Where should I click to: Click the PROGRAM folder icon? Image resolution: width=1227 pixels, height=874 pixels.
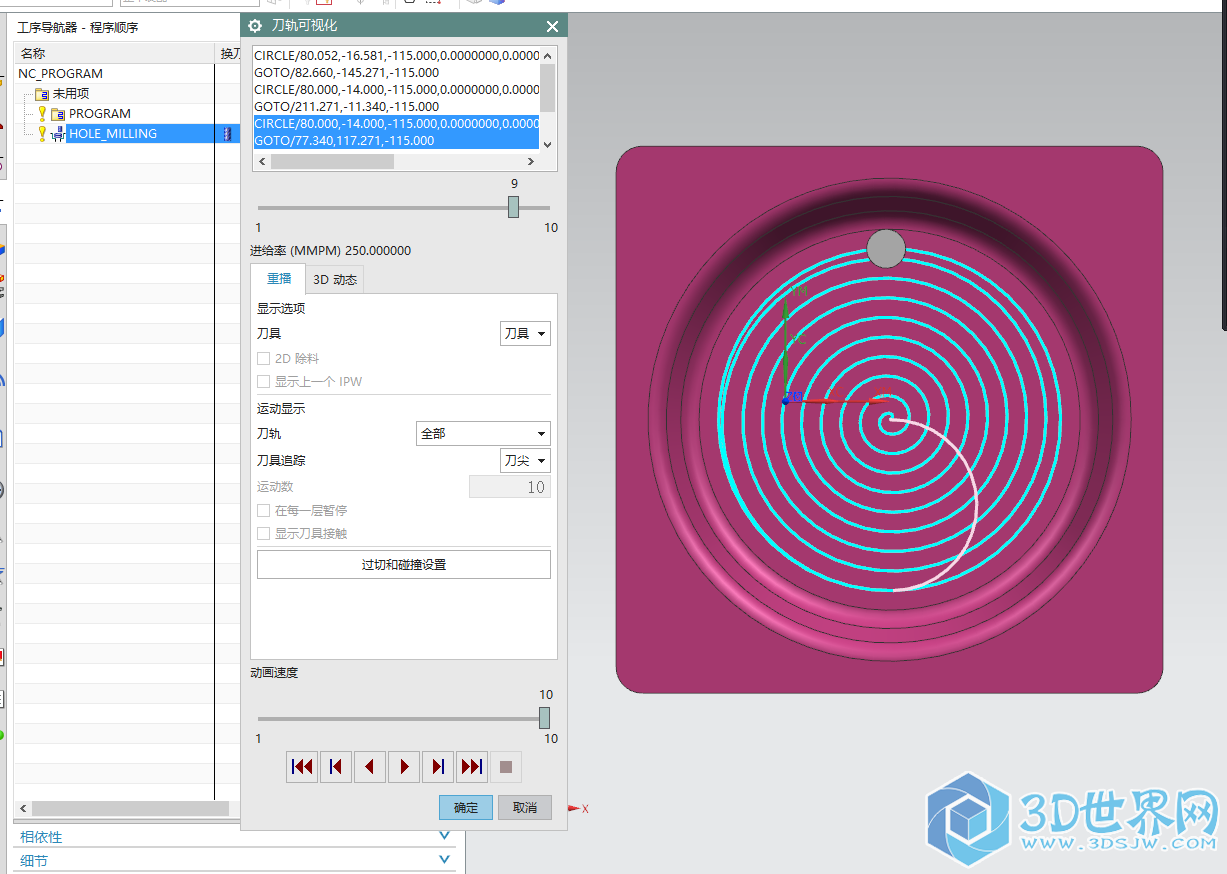point(58,114)
